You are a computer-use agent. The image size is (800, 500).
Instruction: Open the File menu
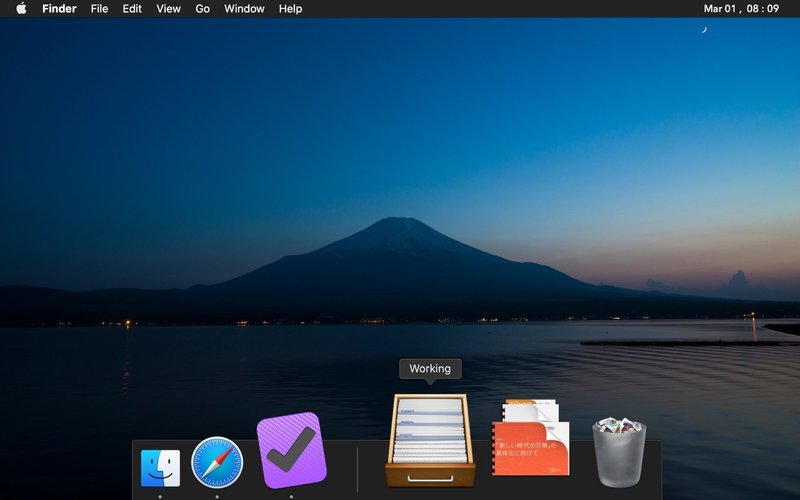click(99, 9)
